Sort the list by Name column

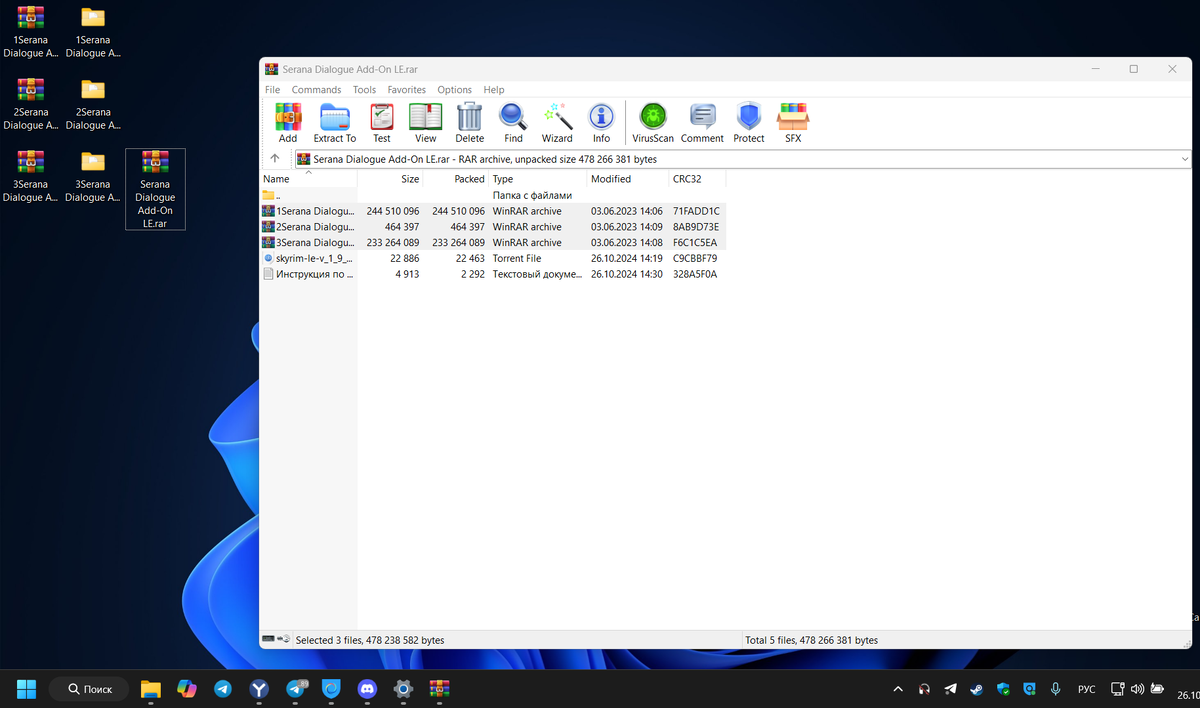coord(307,179)
